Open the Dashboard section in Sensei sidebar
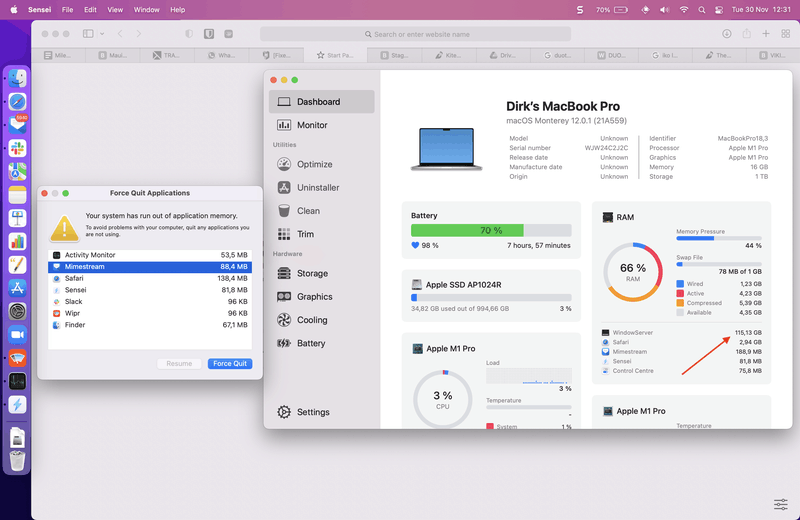800x520 pixels. (321, 102)
